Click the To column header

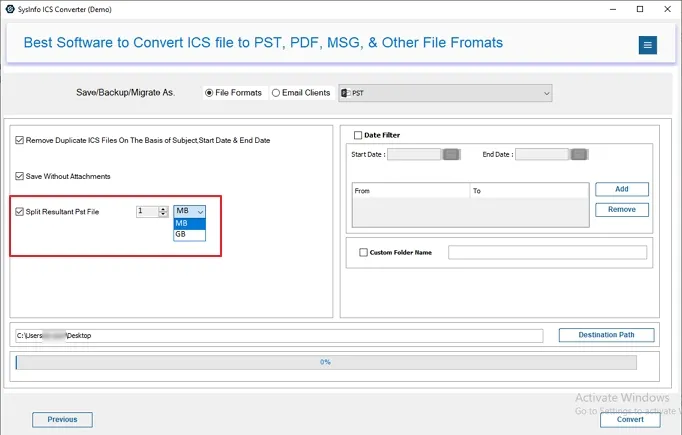point(529,191)
